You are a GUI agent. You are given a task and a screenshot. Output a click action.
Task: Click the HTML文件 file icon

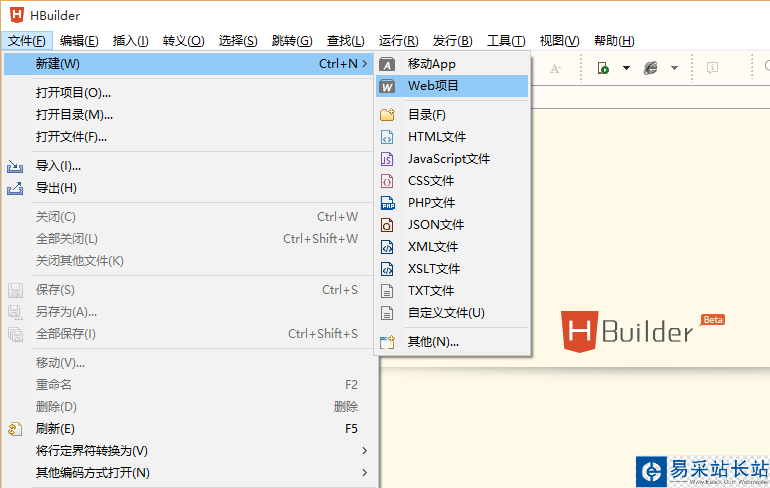pos(387,137)
